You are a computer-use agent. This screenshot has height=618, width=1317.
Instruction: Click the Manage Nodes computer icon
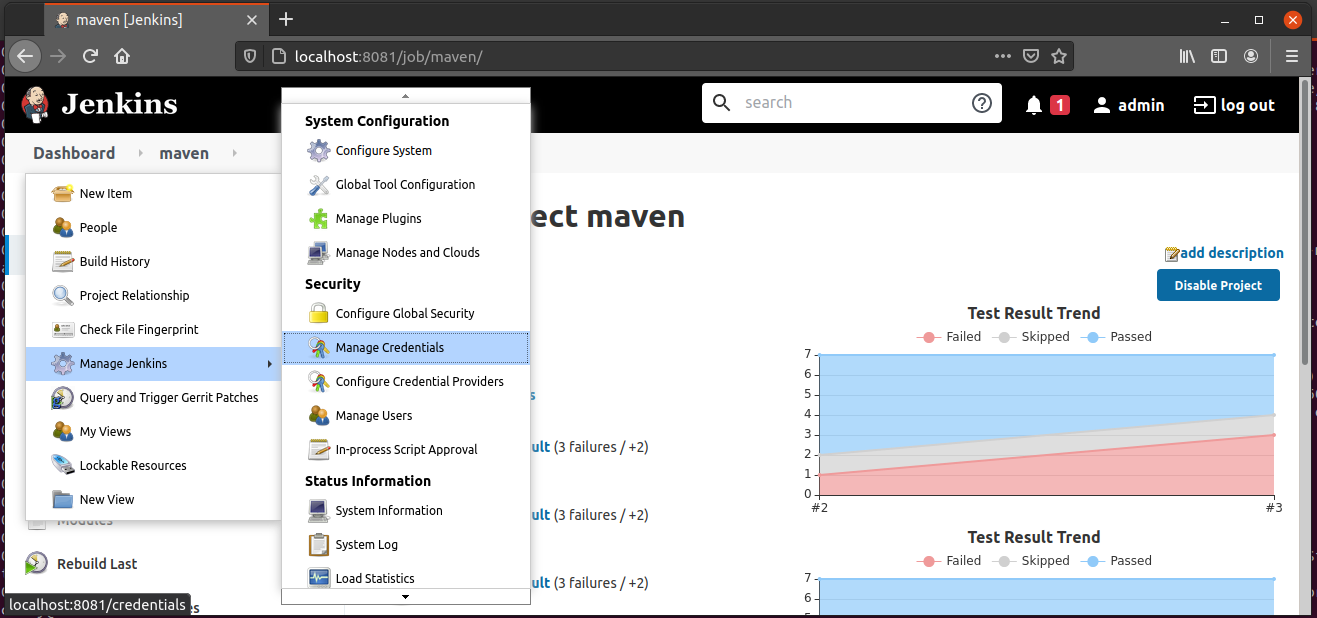point(319,252)
